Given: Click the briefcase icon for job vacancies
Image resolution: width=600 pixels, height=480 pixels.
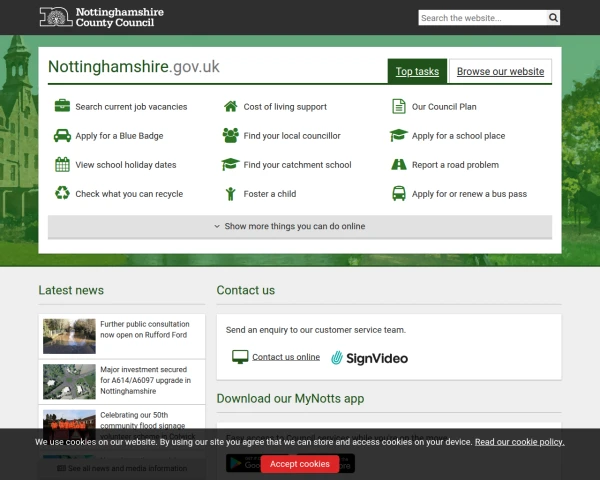Looking at the screenshot, I should pos(62,106).
